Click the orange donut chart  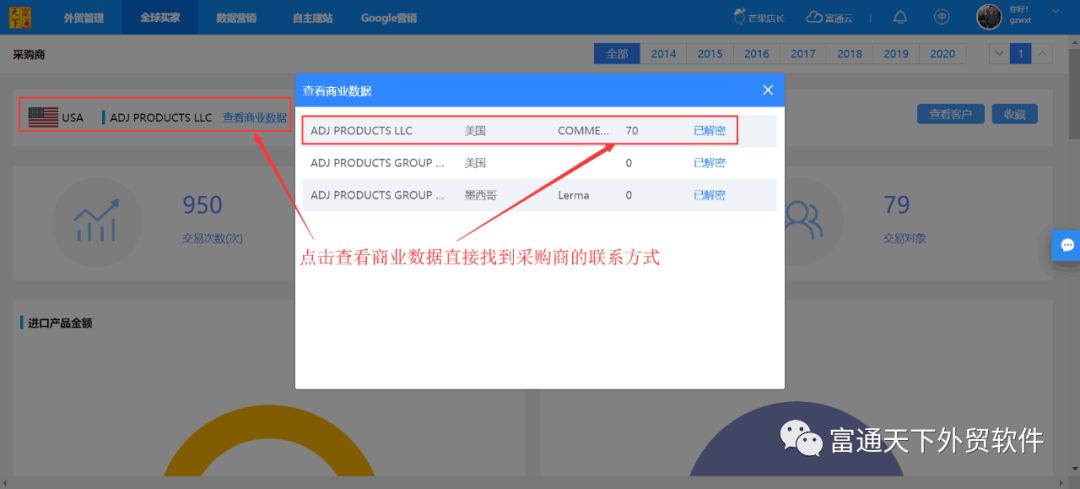269,441
